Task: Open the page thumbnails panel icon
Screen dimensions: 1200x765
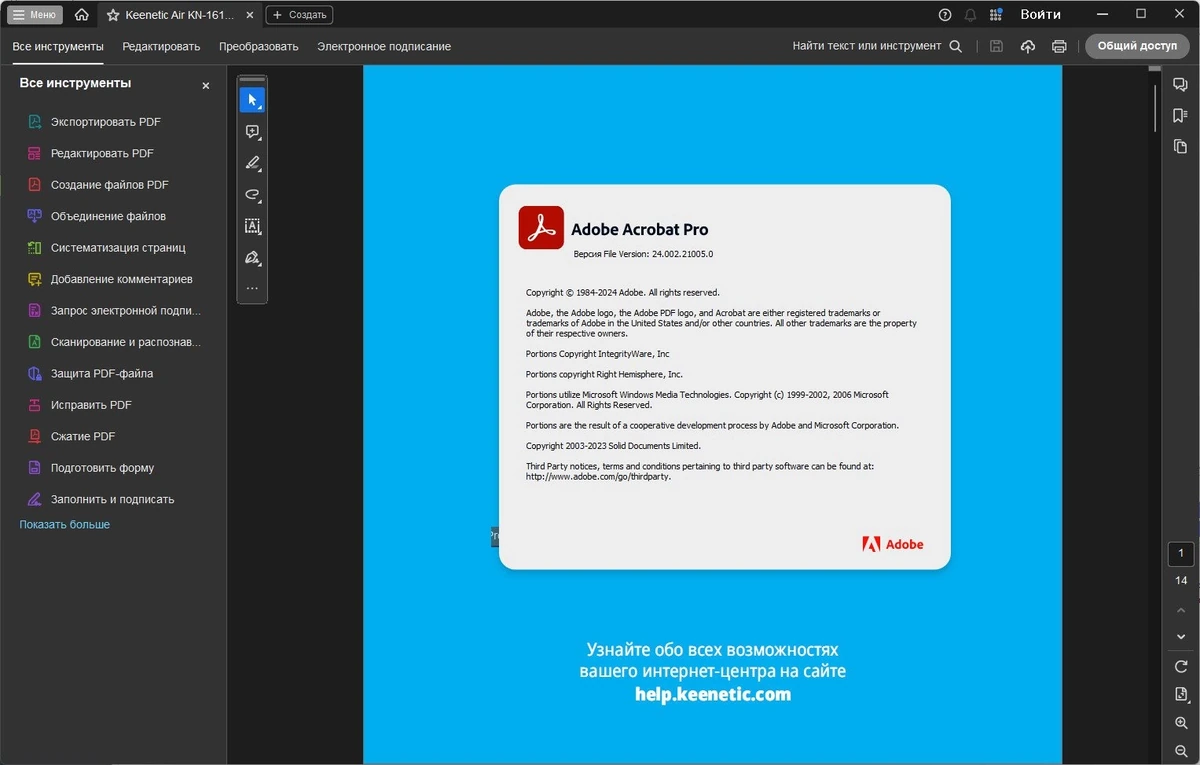Action: 1181,147
